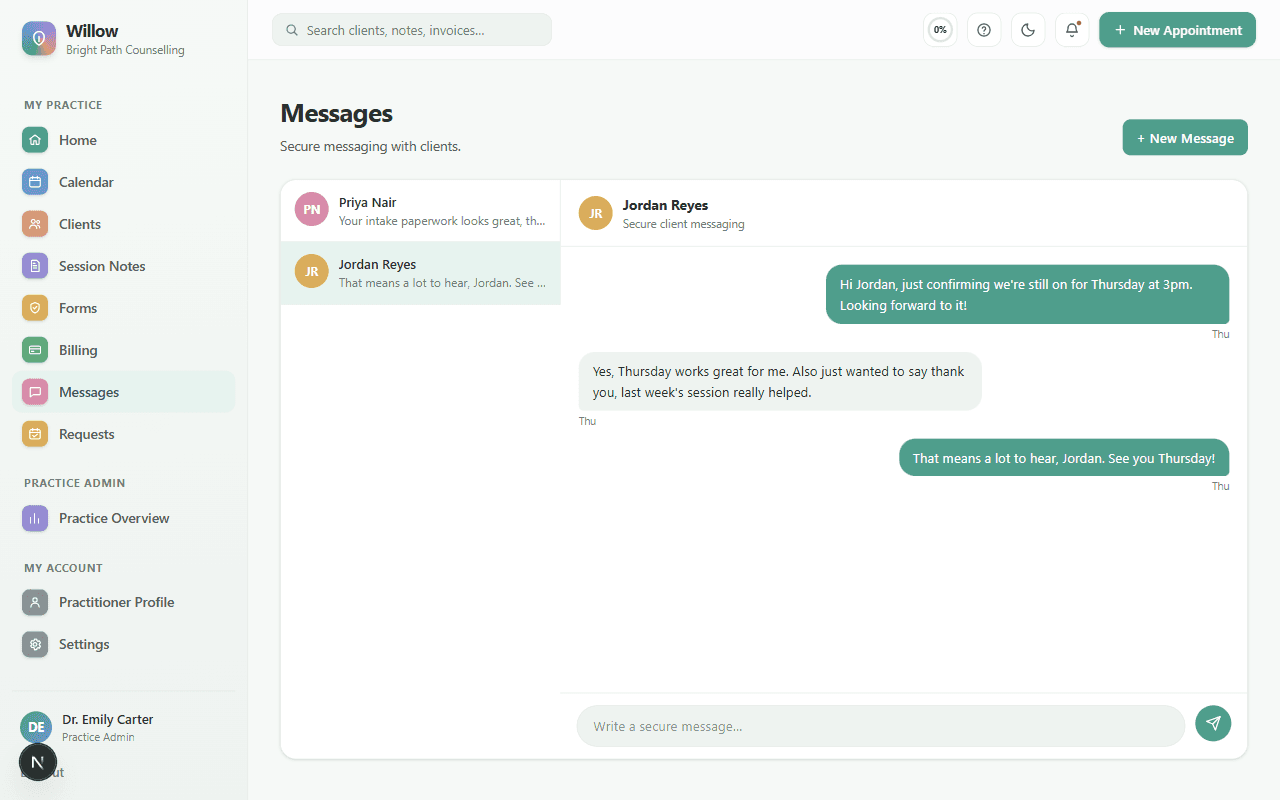Click the Messages page heading
The width and height of the screenshot is (1280, 800).
pyautogui.click(x=336, y=113)
